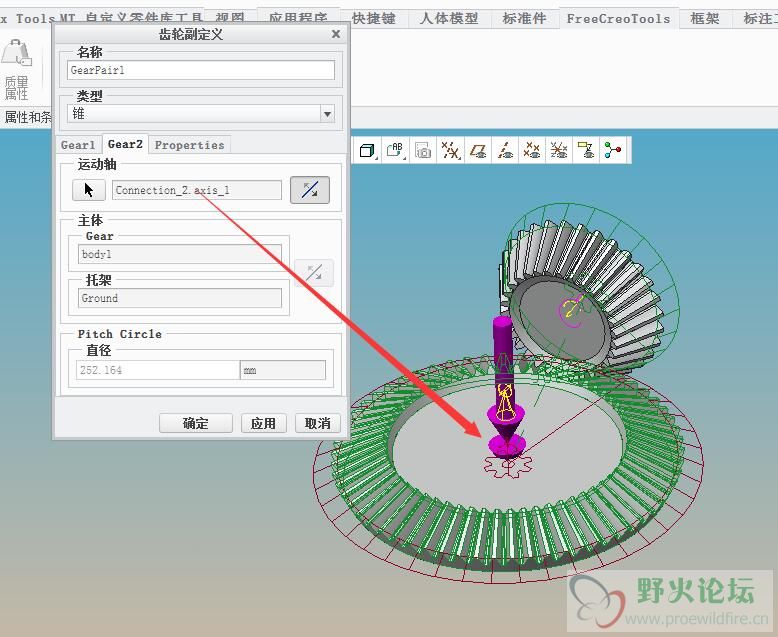Screen dimensions: 778x637
Task: Switch to the Gear1 tab
Action: [78, 145]
